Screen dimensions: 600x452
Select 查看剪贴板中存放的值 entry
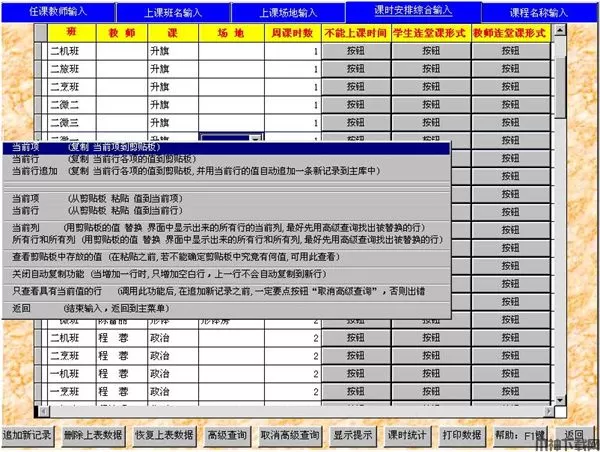click(x=226, y=257)
